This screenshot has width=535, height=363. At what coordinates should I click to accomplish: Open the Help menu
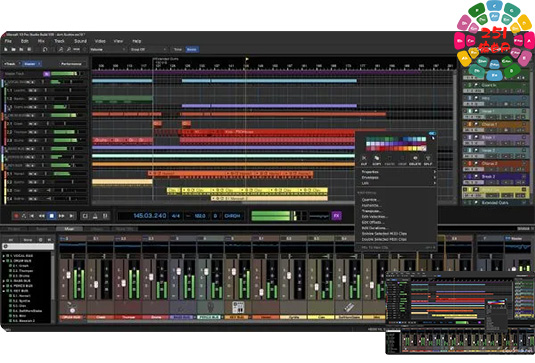point(136,41)
